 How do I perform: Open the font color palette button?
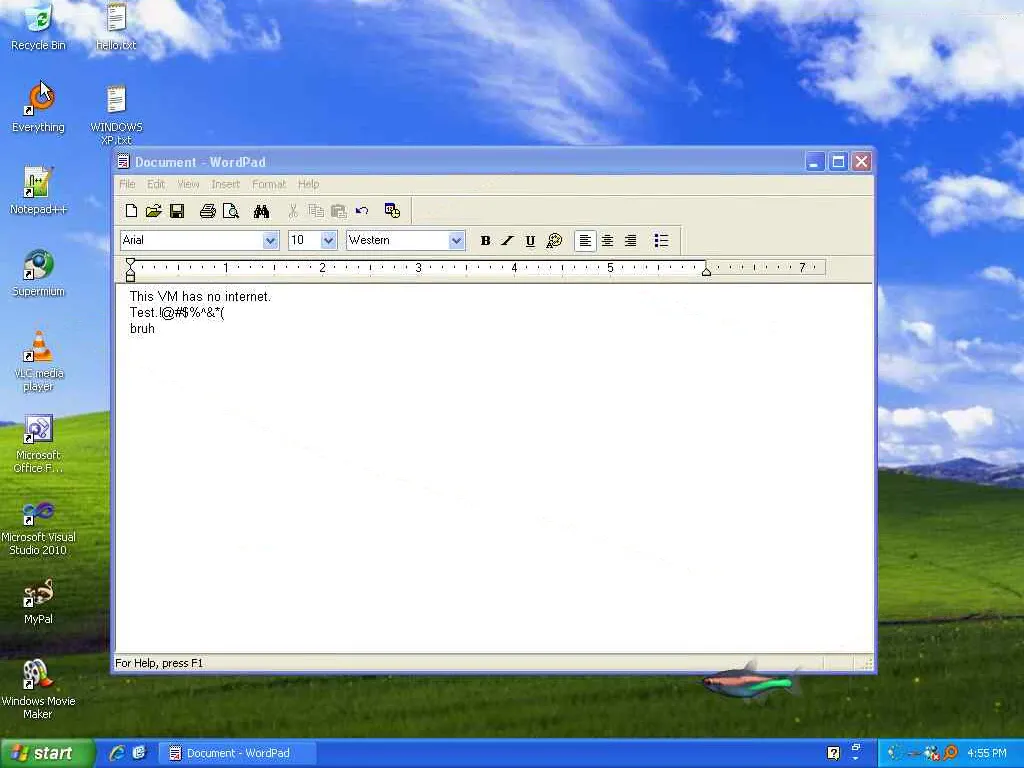pyautogui.click(x=554, y=240)
